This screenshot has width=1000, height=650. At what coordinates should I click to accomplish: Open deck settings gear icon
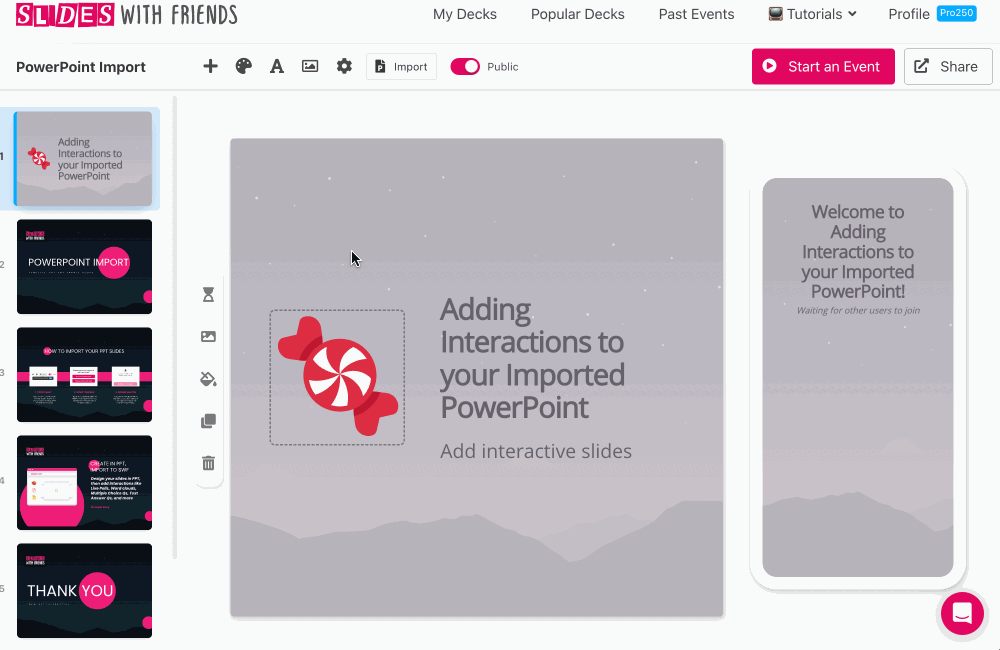pos(344,66)
